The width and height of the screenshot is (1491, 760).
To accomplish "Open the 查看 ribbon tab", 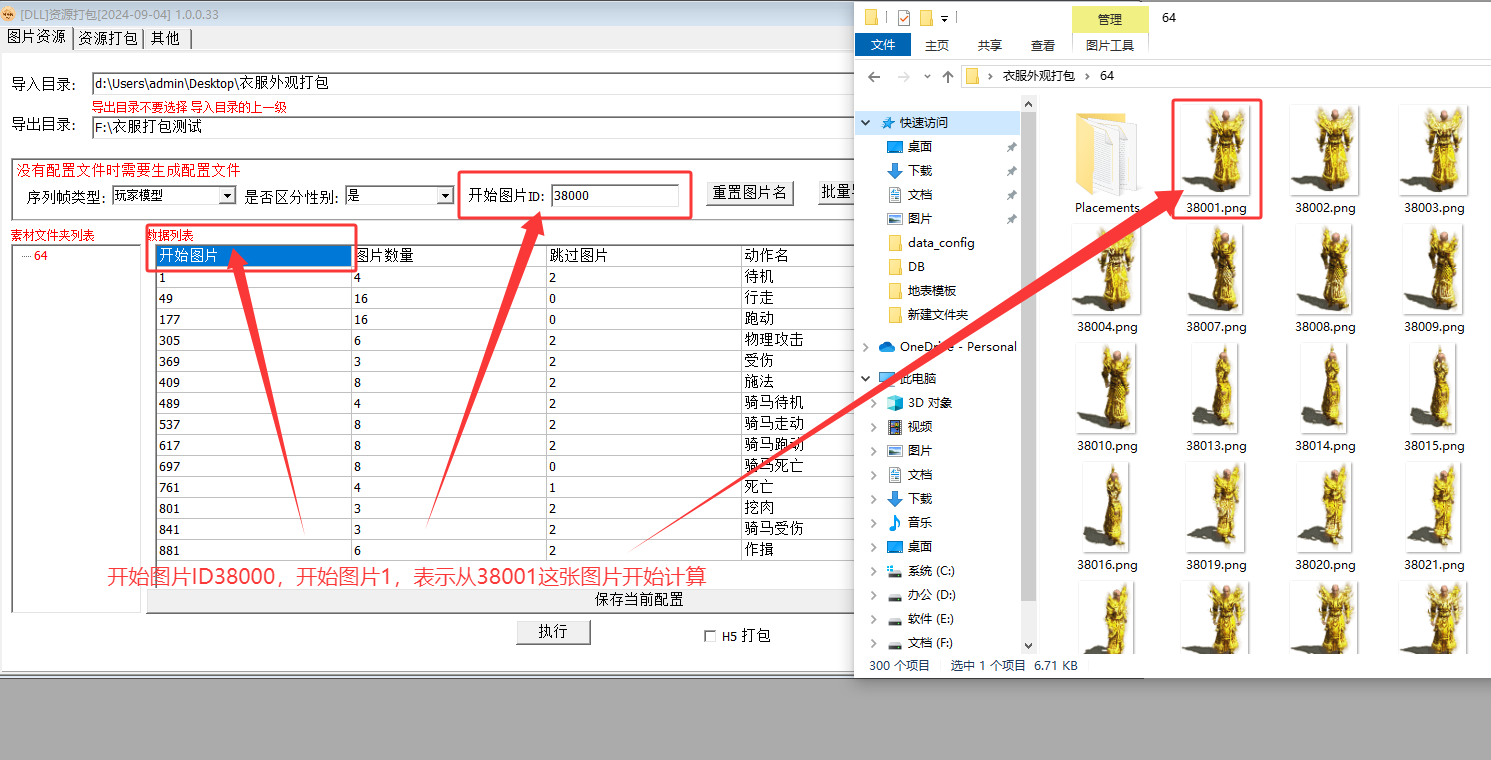I will [1042, 45].
